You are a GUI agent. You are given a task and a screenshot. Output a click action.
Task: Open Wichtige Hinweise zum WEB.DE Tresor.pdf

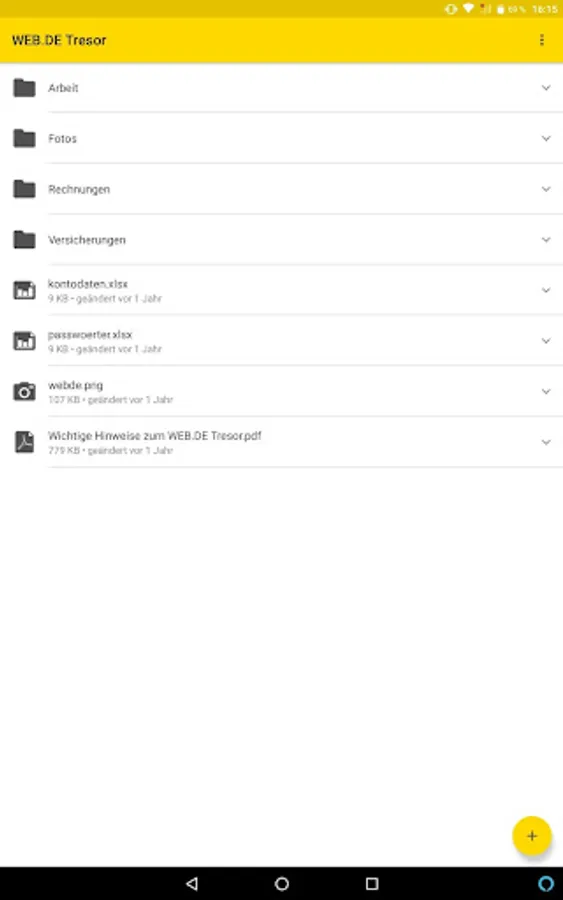coord(281,442)
